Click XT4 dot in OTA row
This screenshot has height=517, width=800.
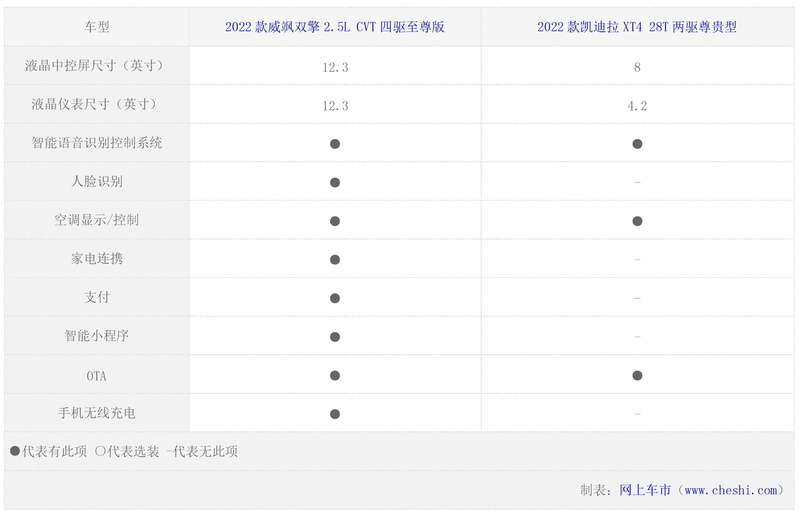(637, 376)
